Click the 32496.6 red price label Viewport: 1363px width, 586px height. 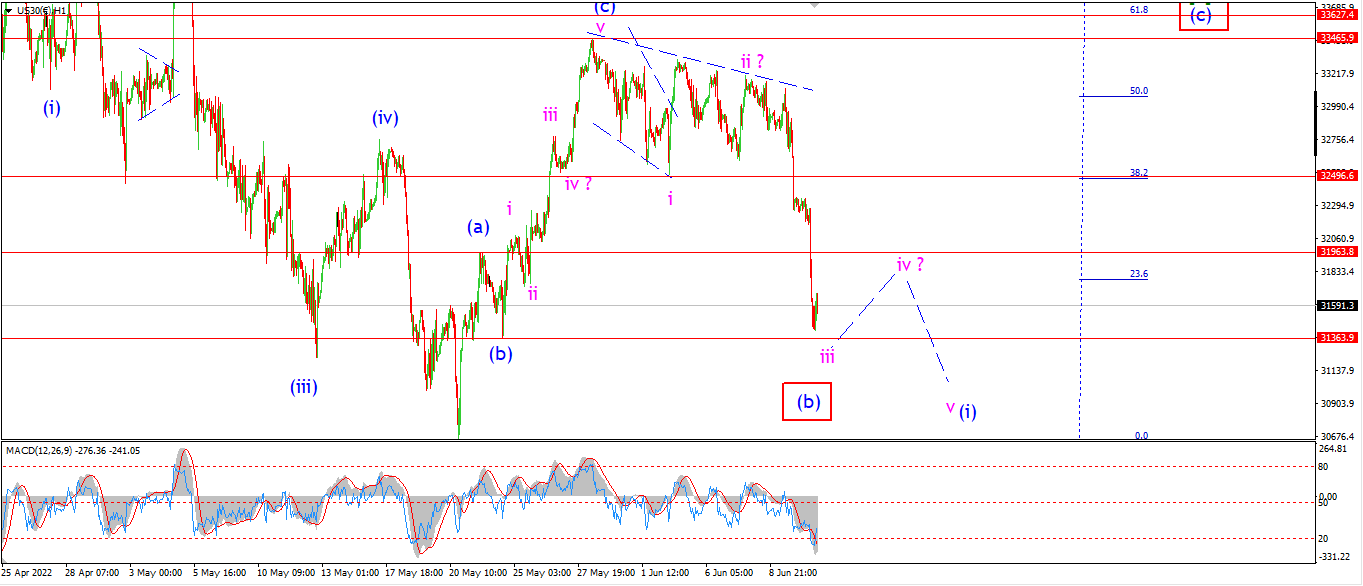[1338, 175]
